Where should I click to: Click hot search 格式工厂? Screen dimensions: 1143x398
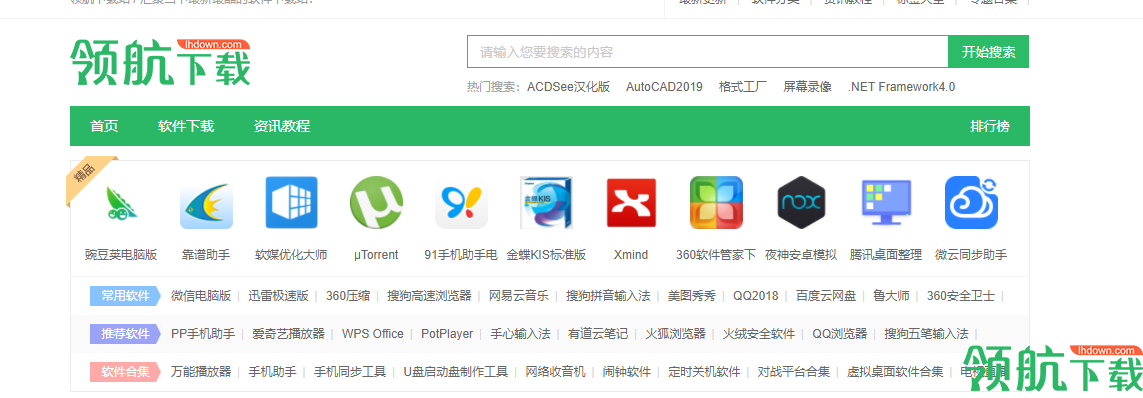click(x=743, y=87)
